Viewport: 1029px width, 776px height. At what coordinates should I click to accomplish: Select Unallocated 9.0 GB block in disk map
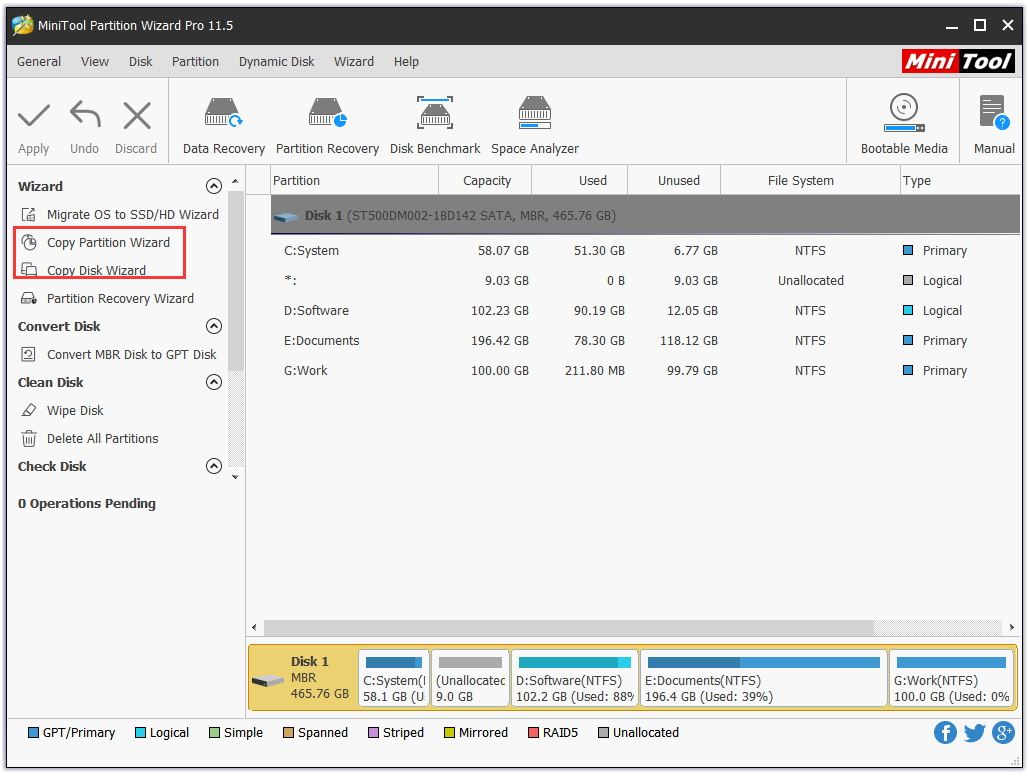[470, 678]
